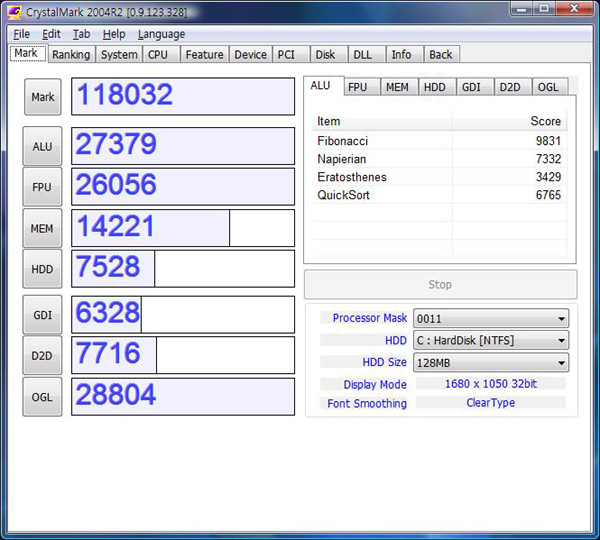Click the OGL score 28804
The height and width of the screenshot is (540, 600).
183,397
